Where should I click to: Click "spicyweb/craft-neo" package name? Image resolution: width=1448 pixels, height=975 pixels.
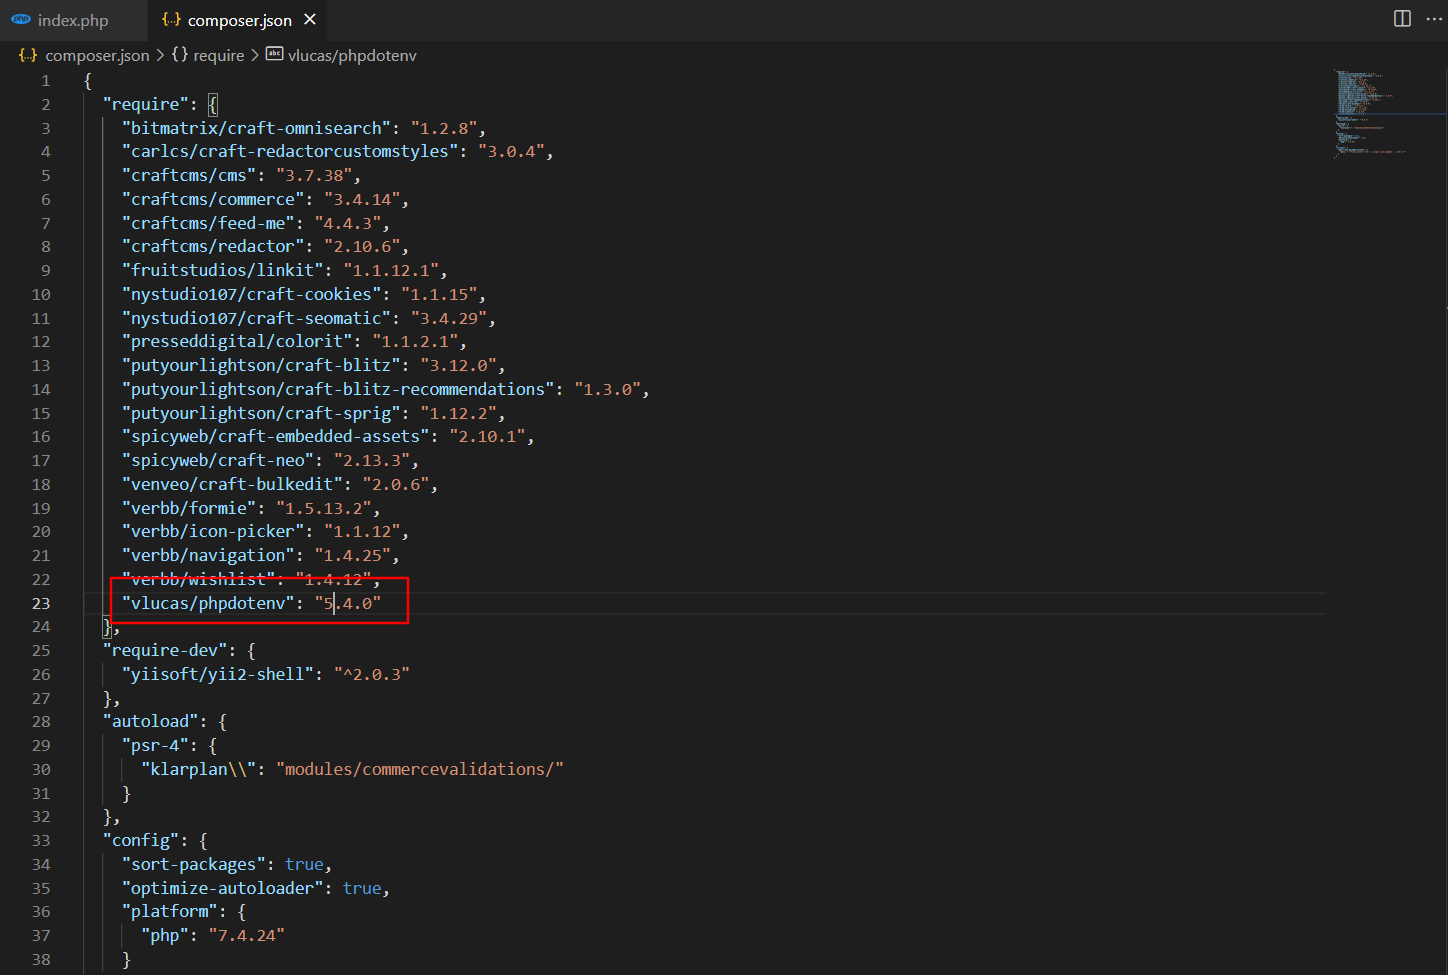tap(218, 460)
